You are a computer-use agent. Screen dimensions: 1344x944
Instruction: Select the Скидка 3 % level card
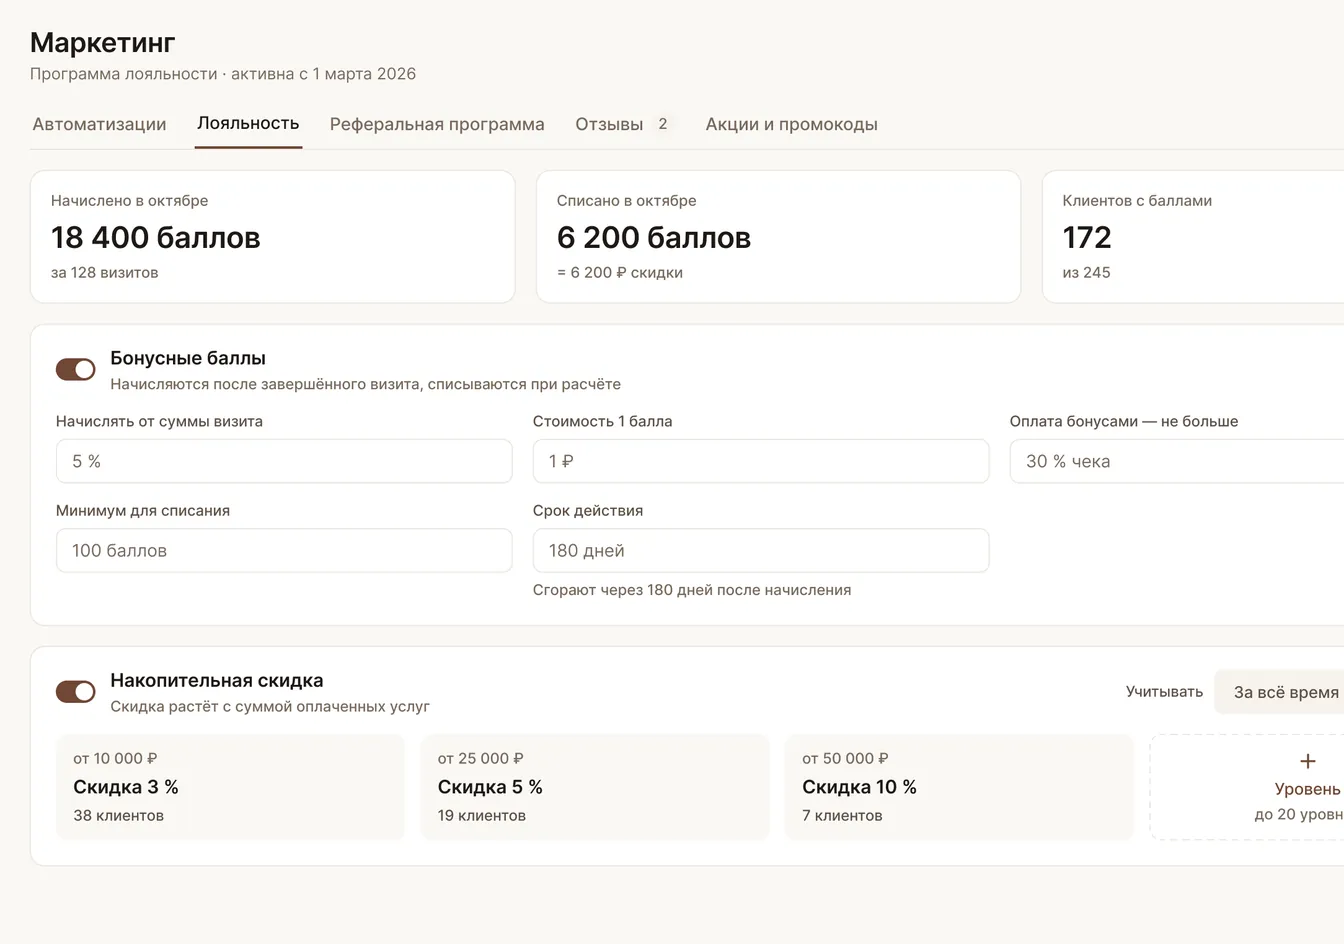(230, 787)
